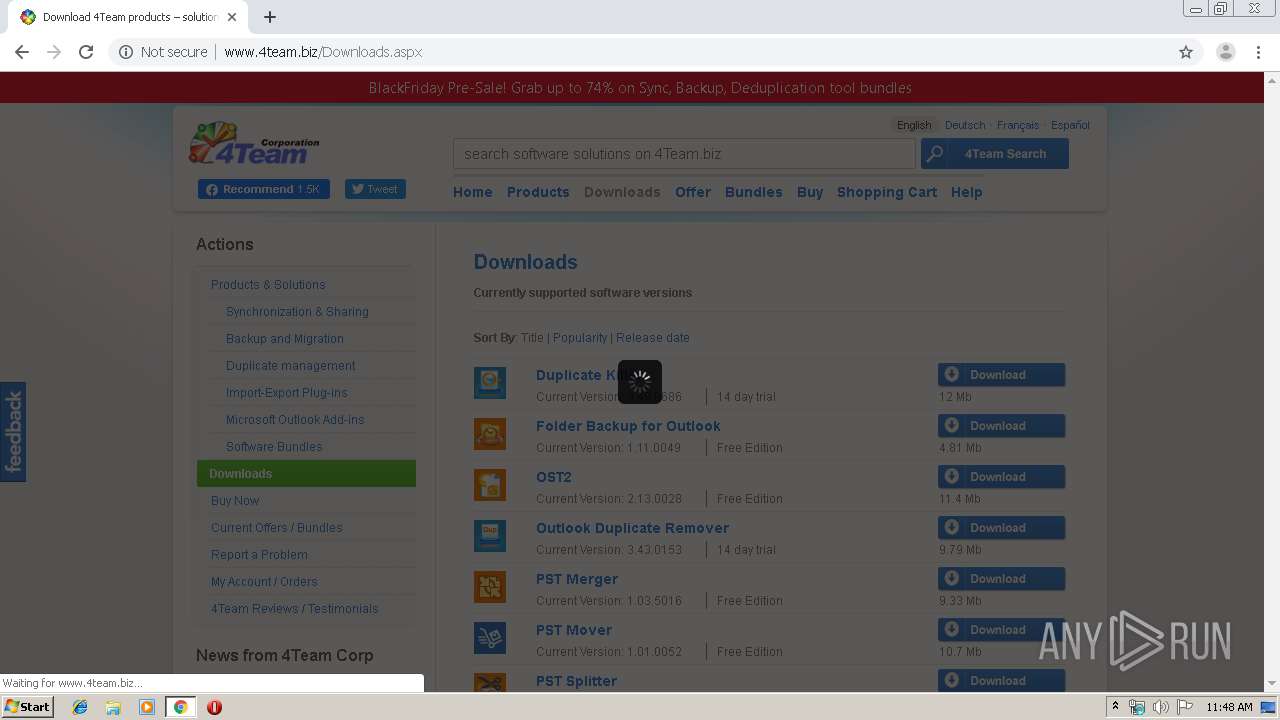Click the 4Team Corporation logo
Image resolution: width=1280 pixels, height=720 pixels.
254,143
